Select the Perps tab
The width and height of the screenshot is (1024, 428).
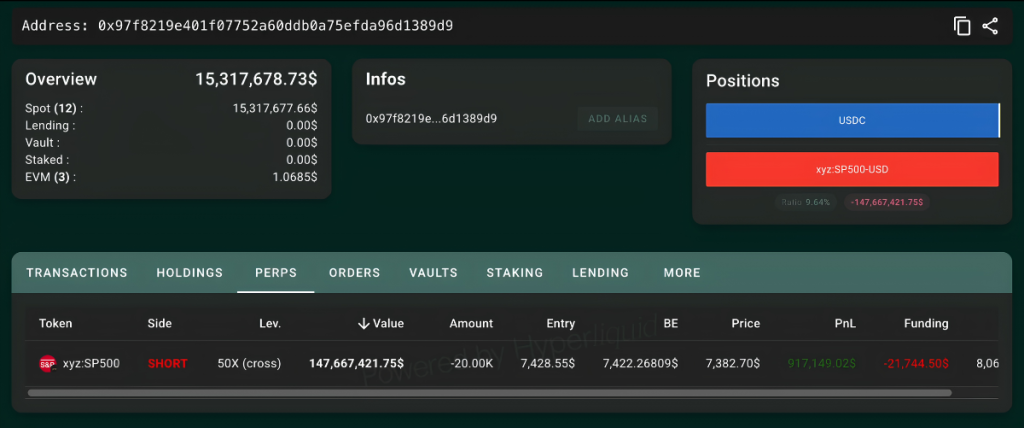pos(276,272)
